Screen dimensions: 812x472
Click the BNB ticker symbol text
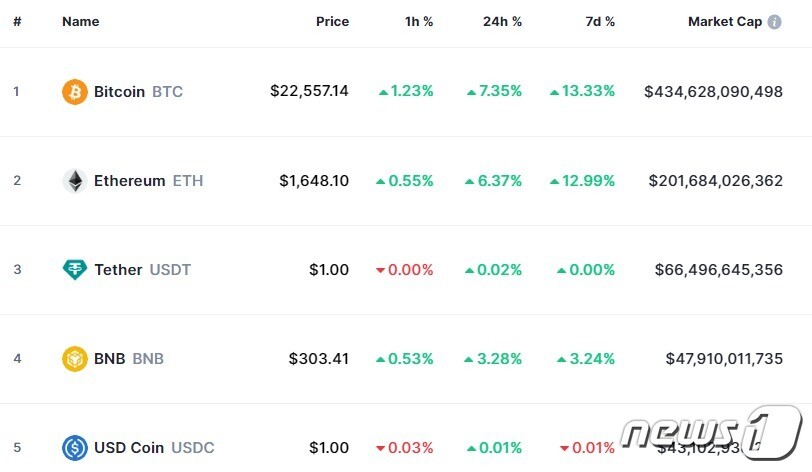click(148, 359)
